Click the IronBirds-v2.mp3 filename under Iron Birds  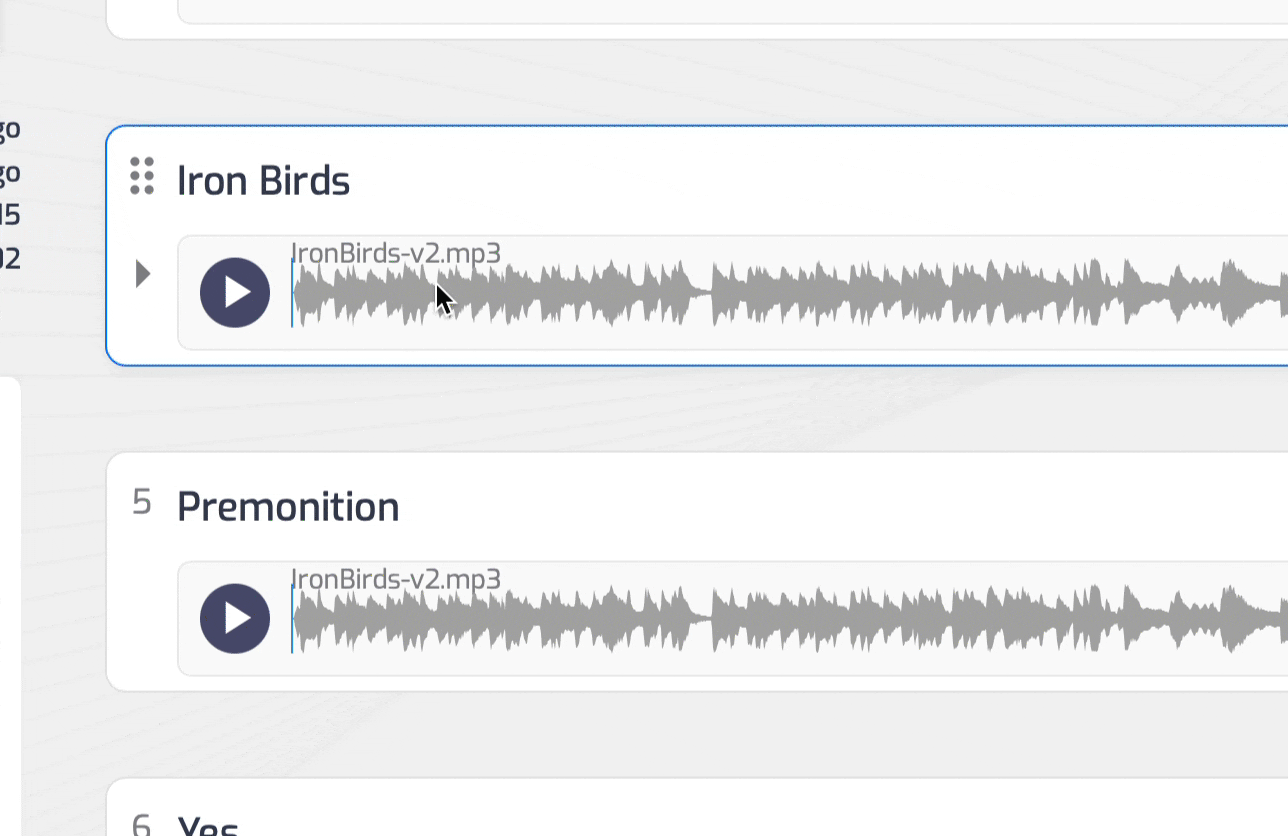396,252
